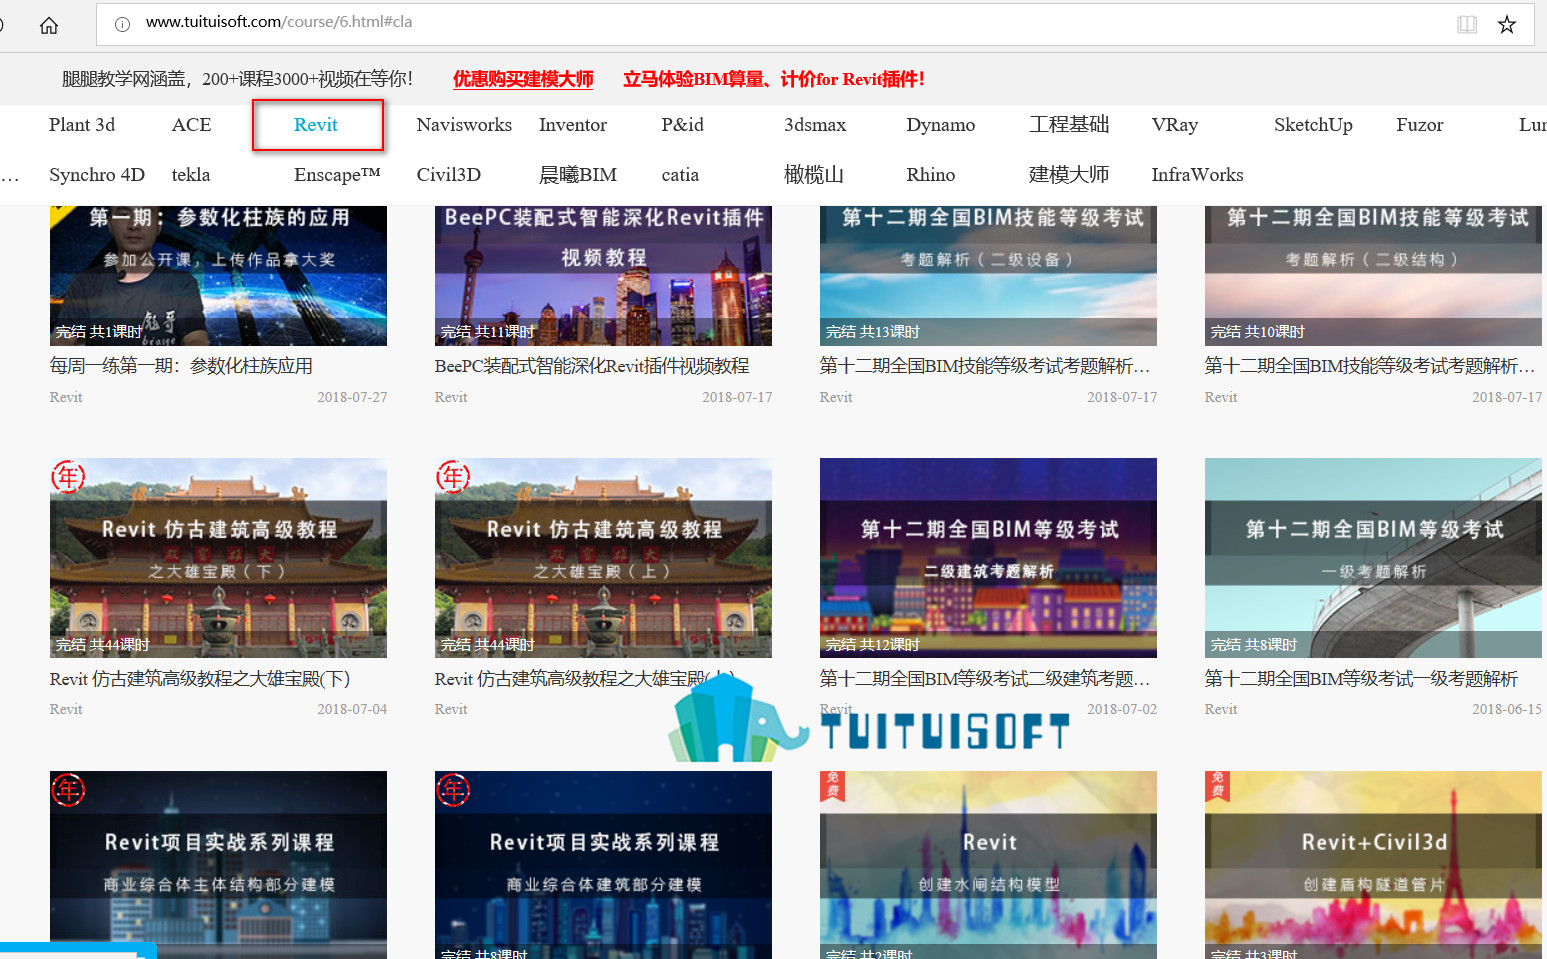1547x959 pixels.
Task: Select the Plant 3d category tab
Action: pyautogui.click(x=82, y=125)
